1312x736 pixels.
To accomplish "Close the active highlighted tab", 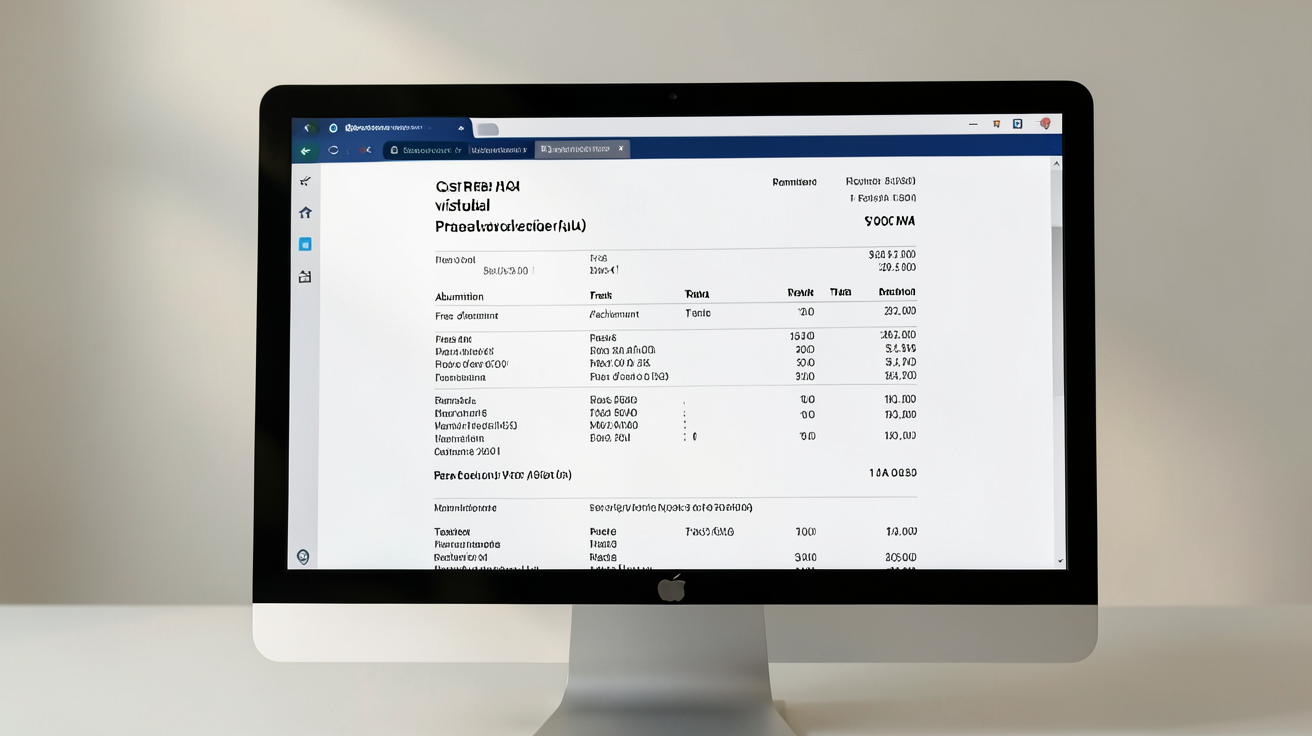I will (620, 148).
